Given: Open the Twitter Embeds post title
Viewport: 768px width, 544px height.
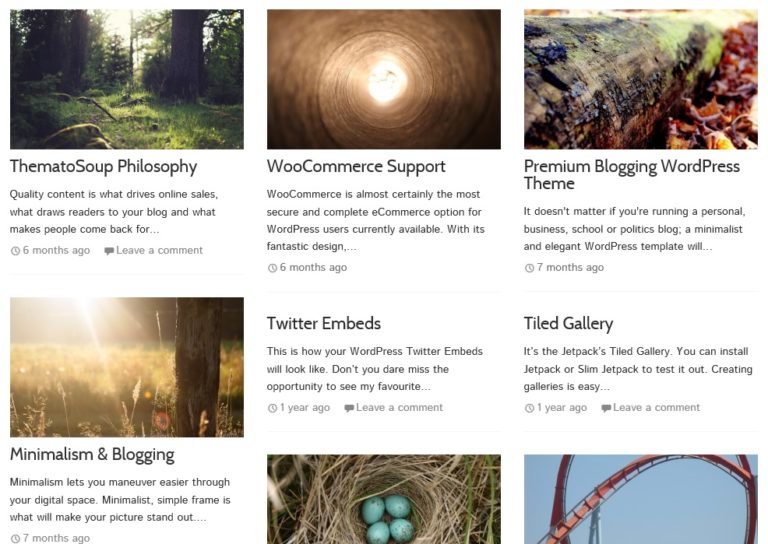Looking at the screenshot, I should pos(324,324).
